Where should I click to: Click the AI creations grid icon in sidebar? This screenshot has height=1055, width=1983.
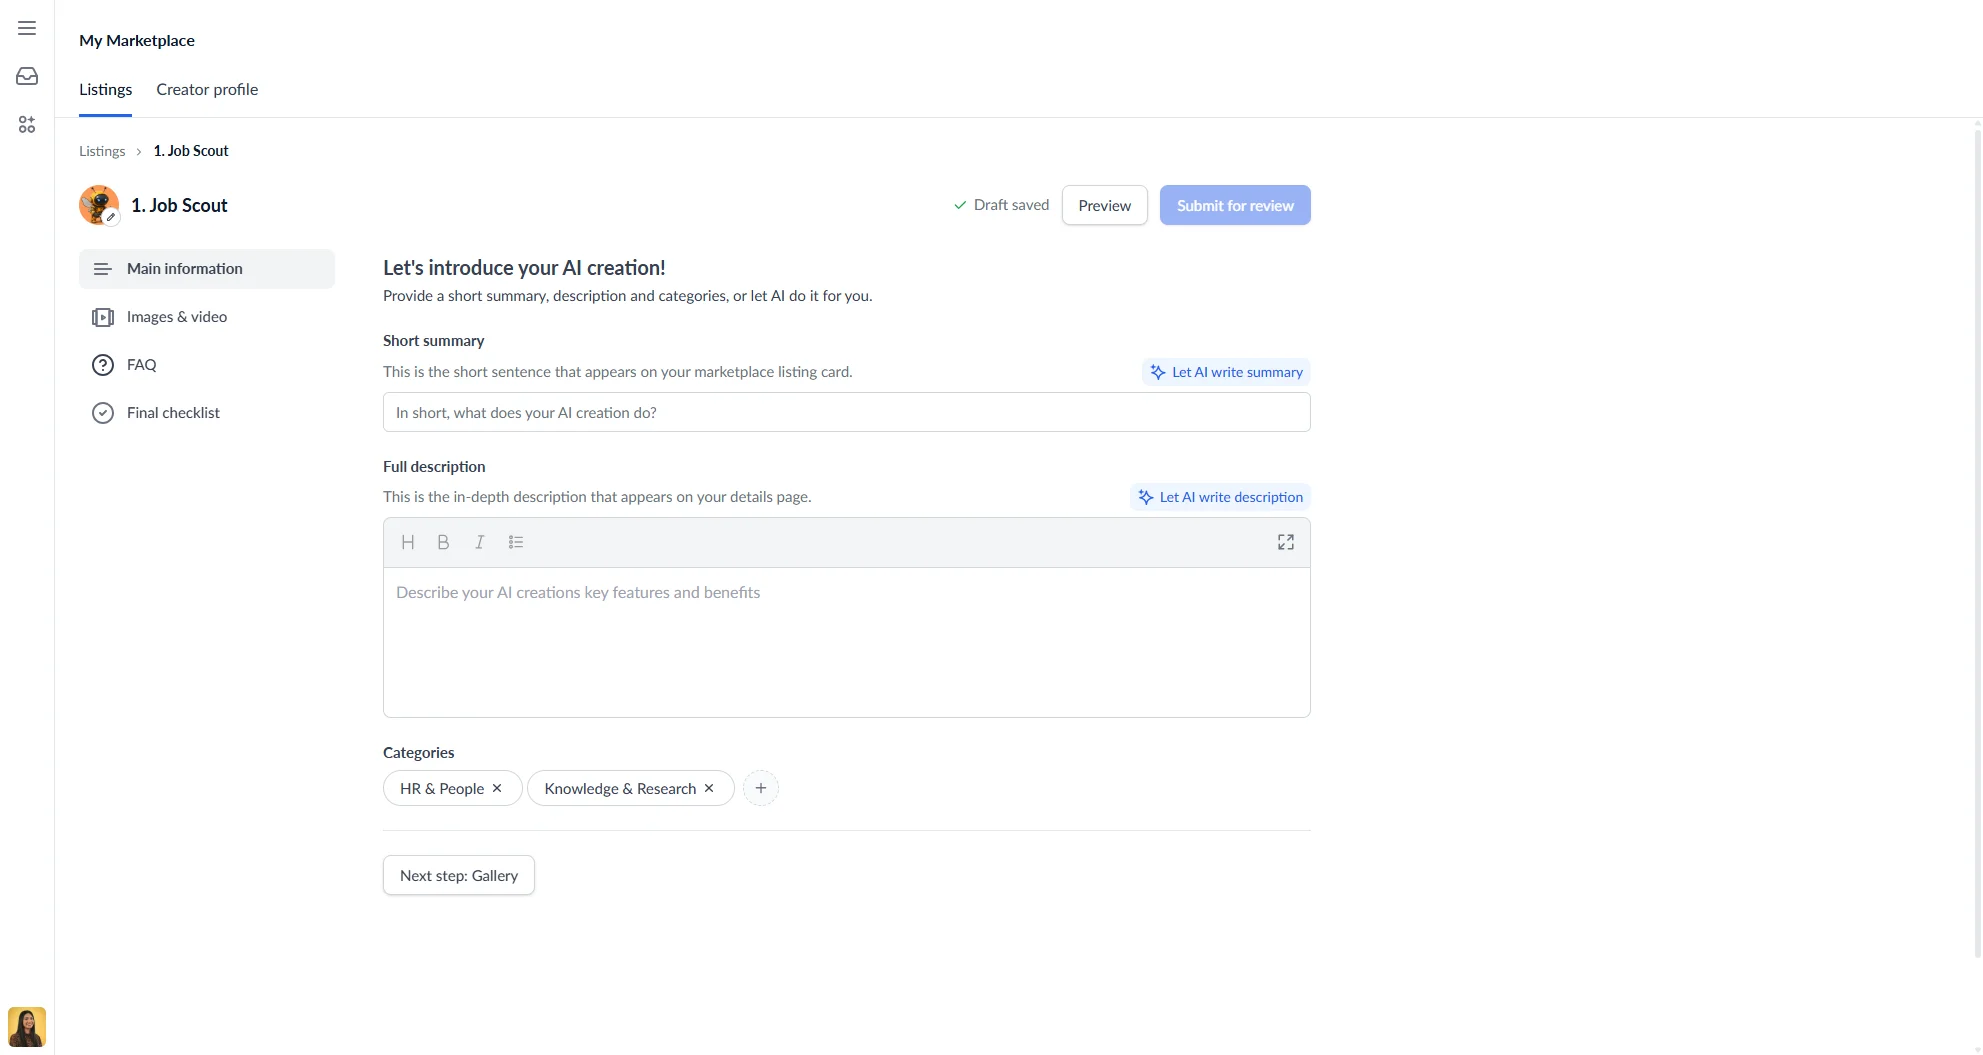[x=26, y=124]
